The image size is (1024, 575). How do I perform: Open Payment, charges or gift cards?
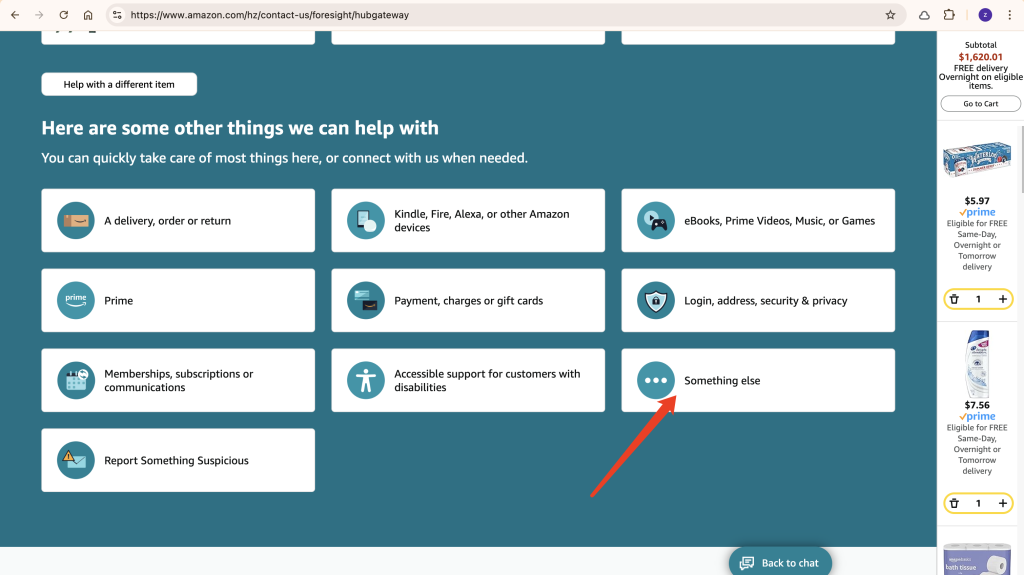(x=468, y=301)
